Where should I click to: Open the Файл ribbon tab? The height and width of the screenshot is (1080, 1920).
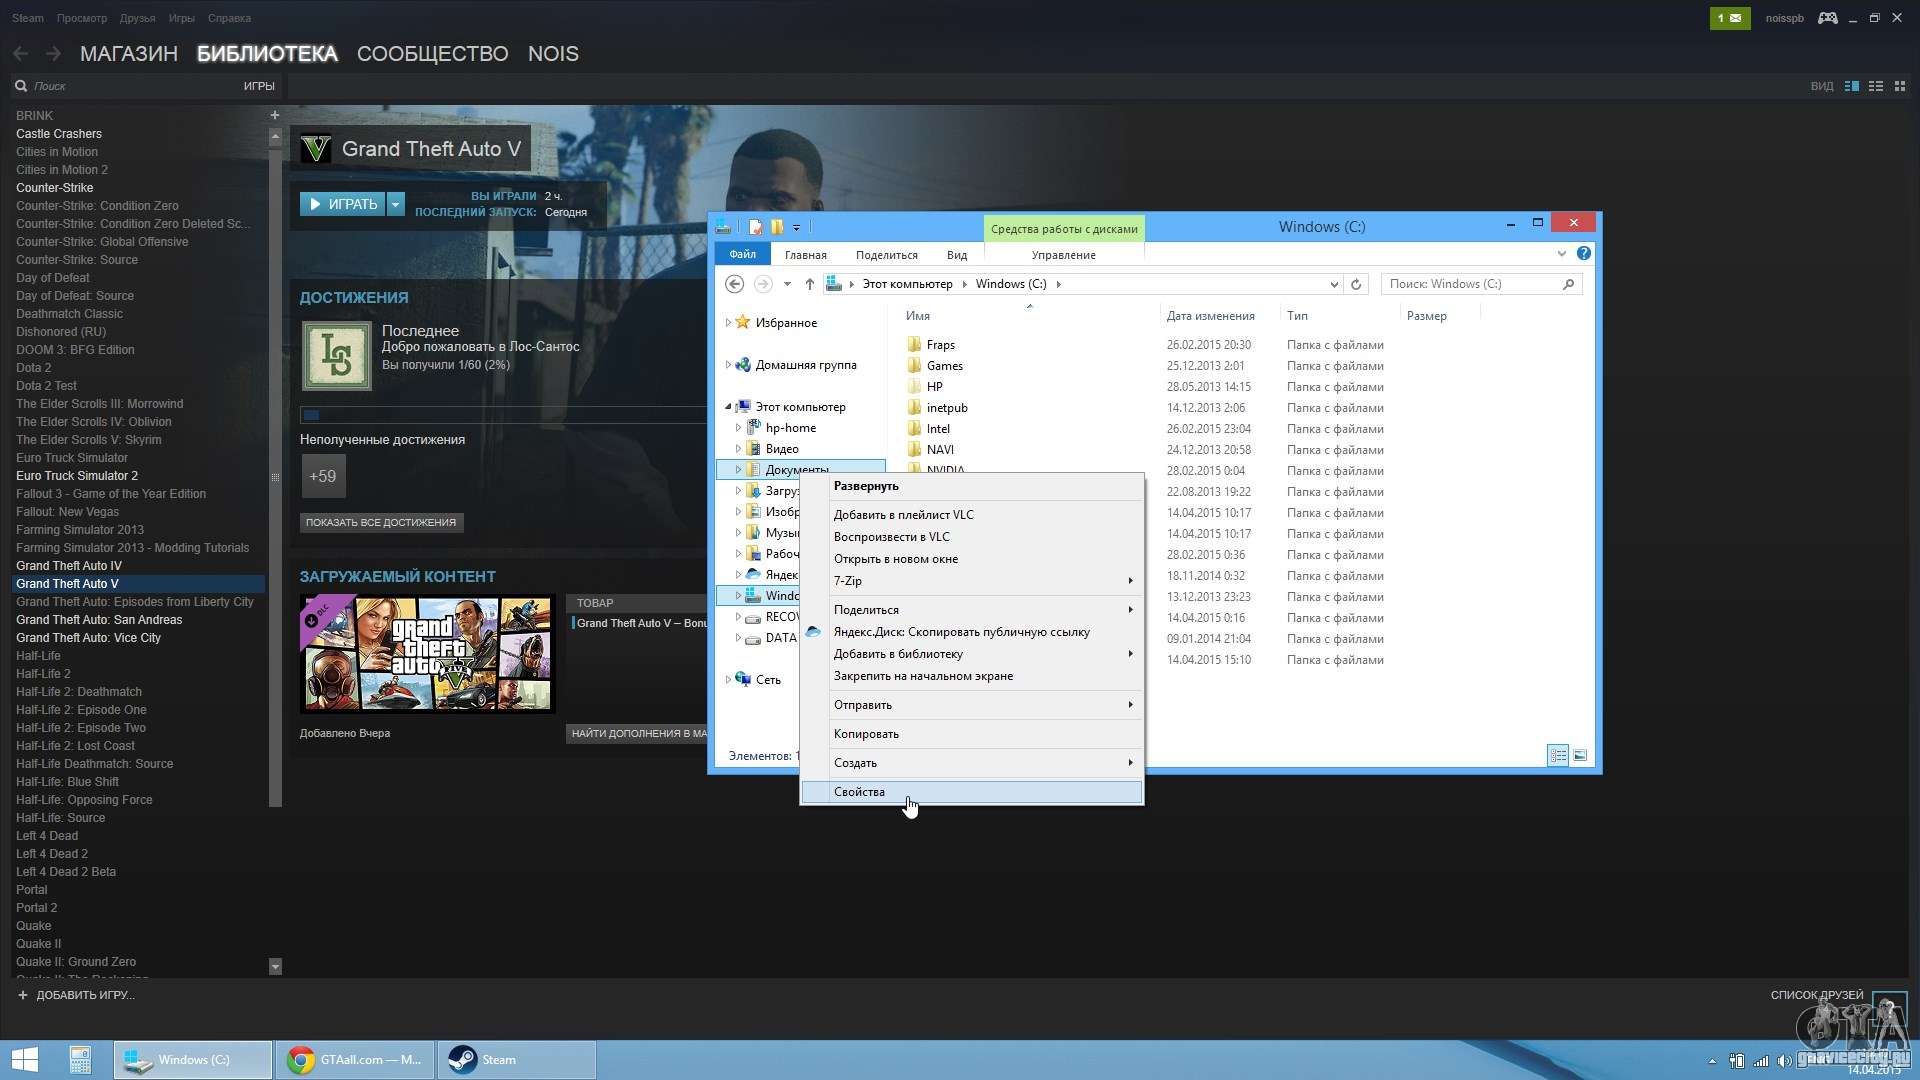pos(743,255)
